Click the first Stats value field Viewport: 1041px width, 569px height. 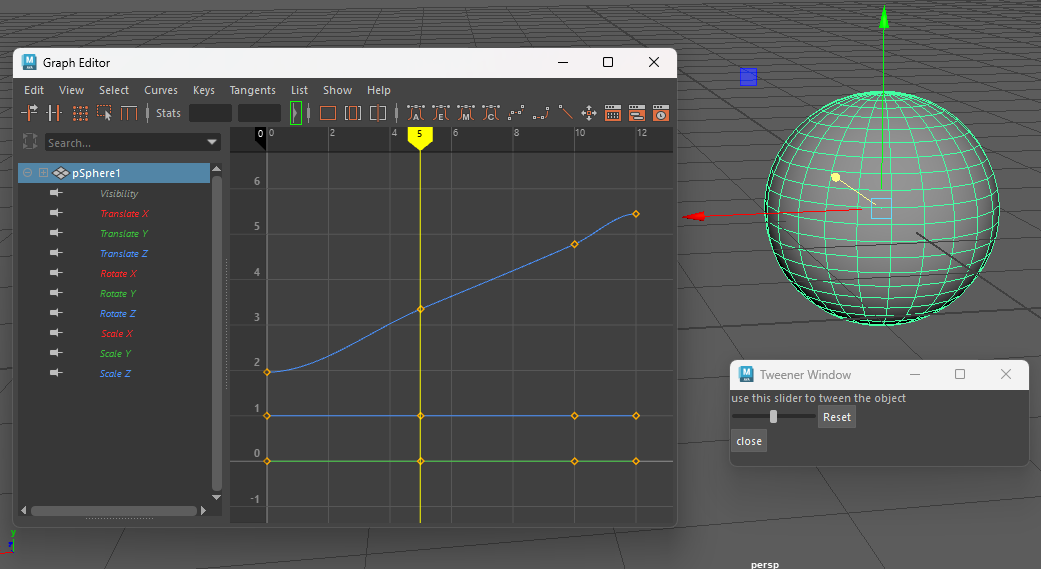[x=210, y=114]
